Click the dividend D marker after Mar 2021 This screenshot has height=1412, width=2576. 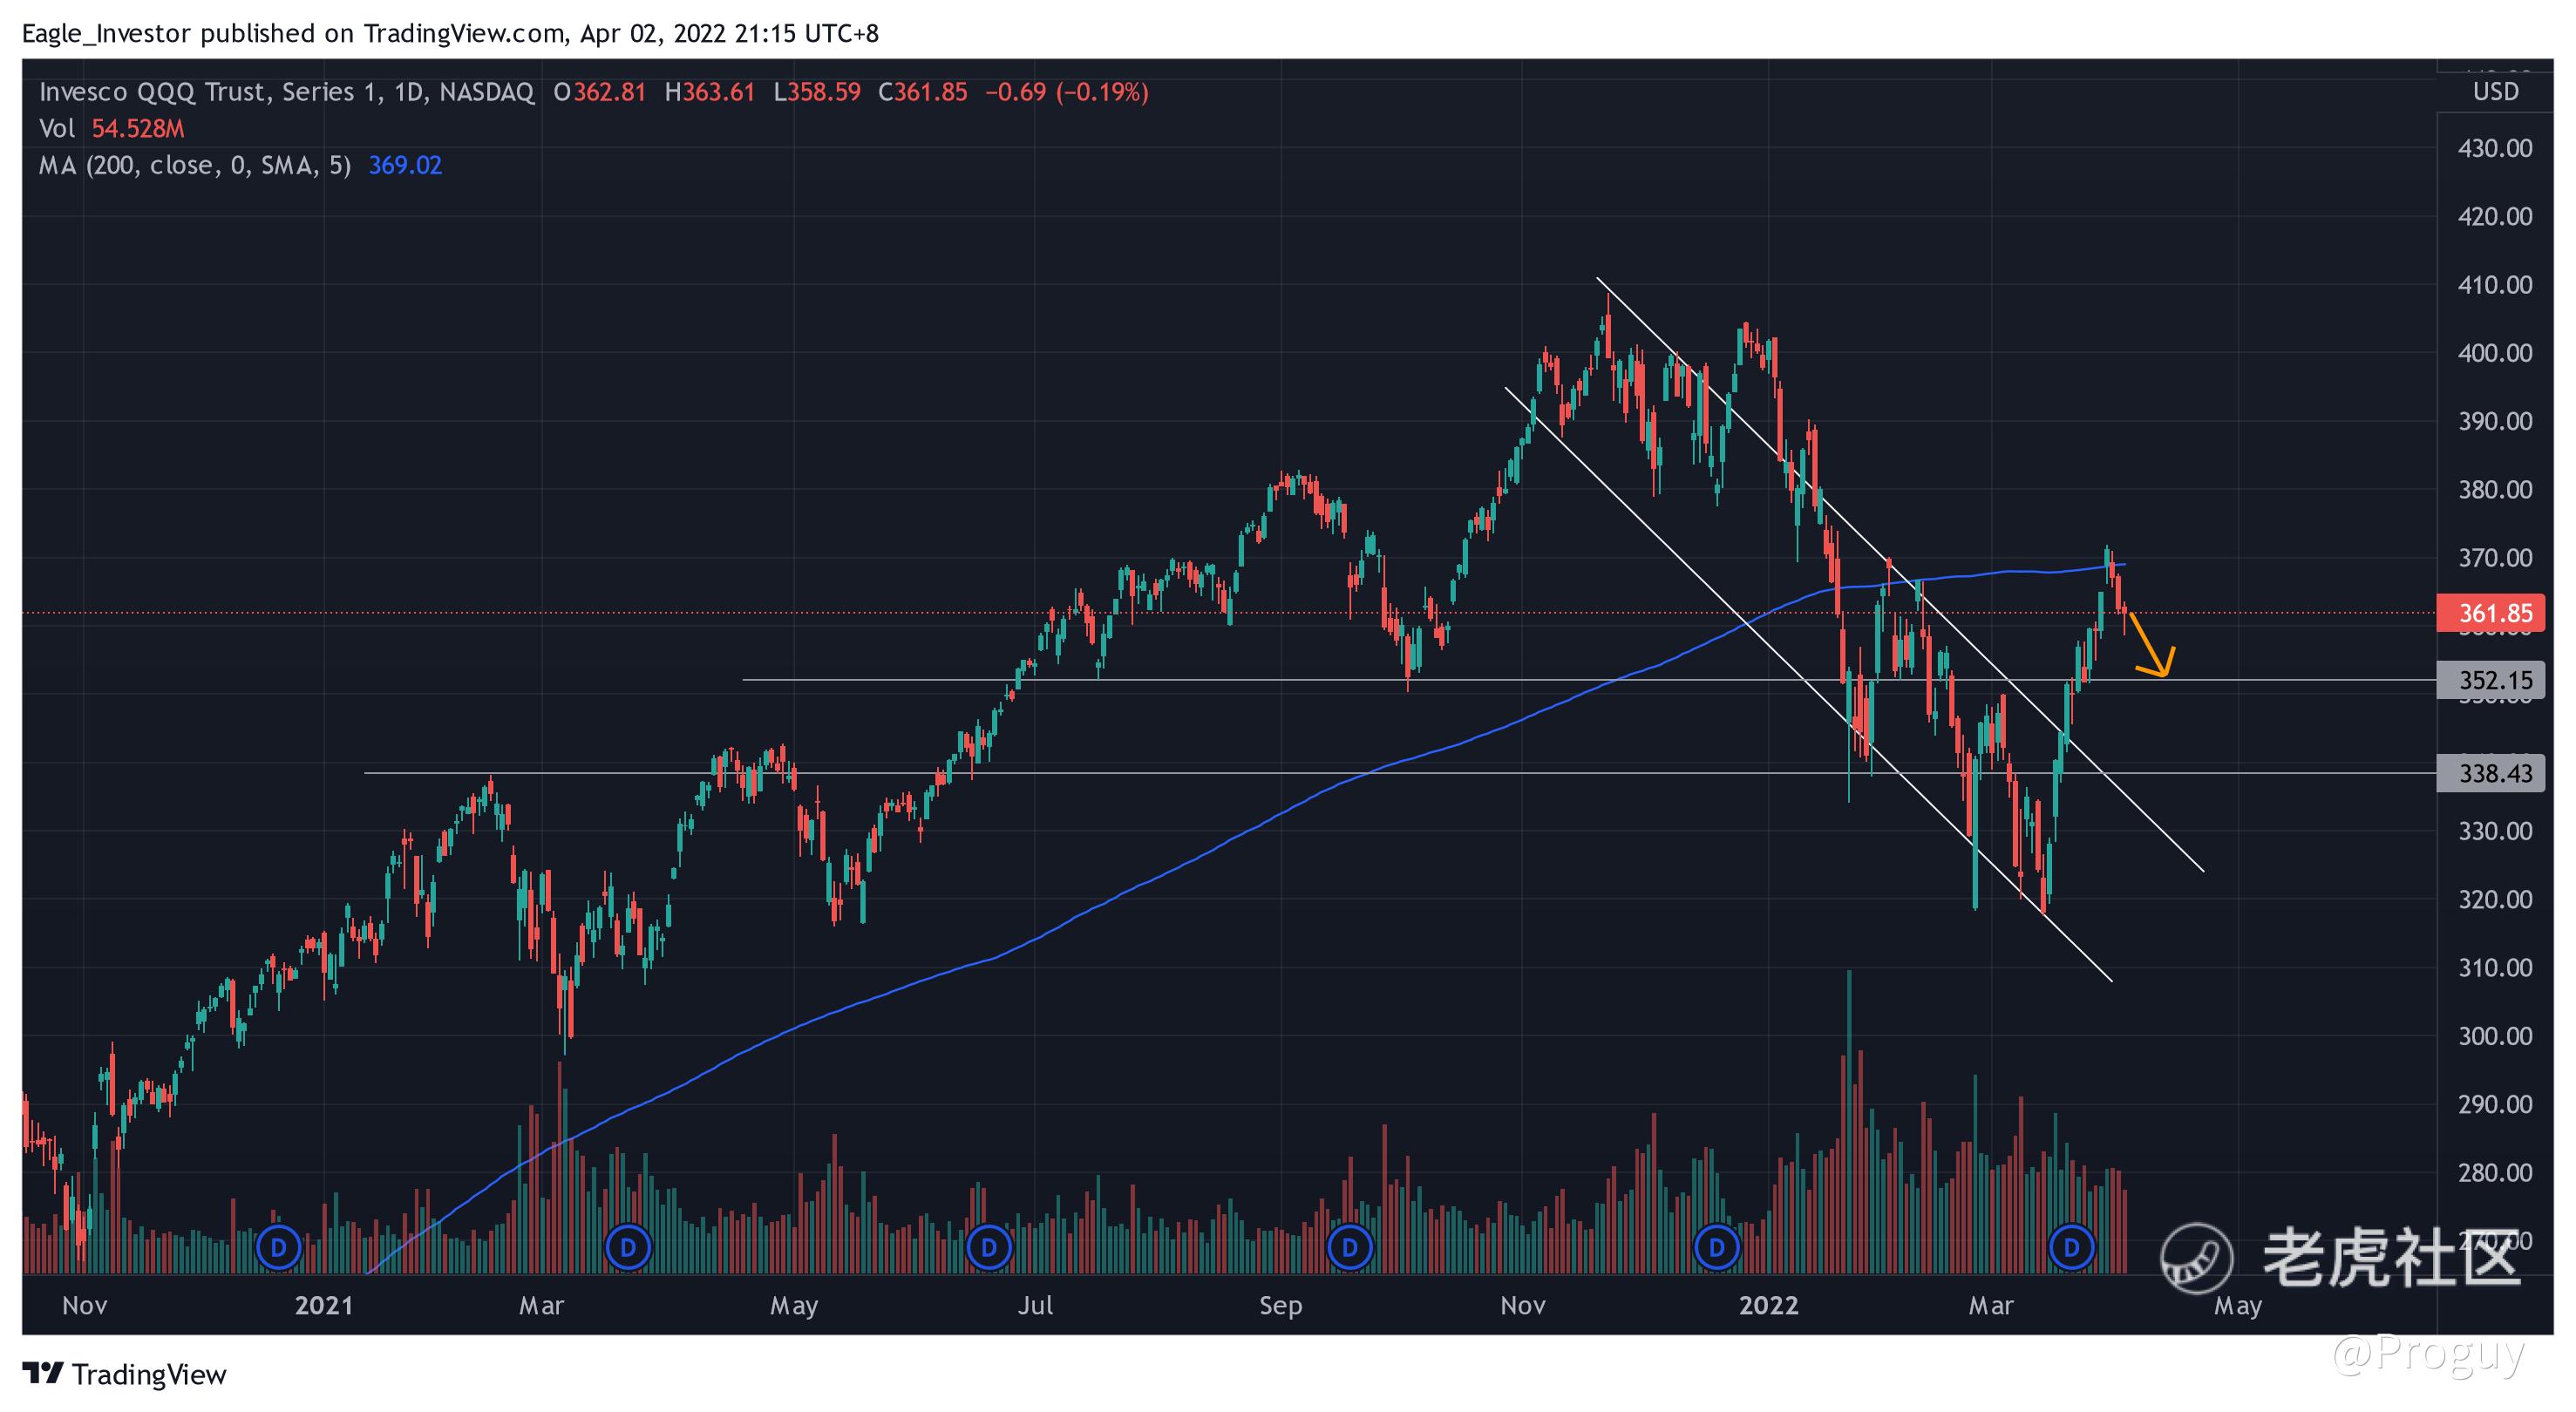coord(628,1247)
